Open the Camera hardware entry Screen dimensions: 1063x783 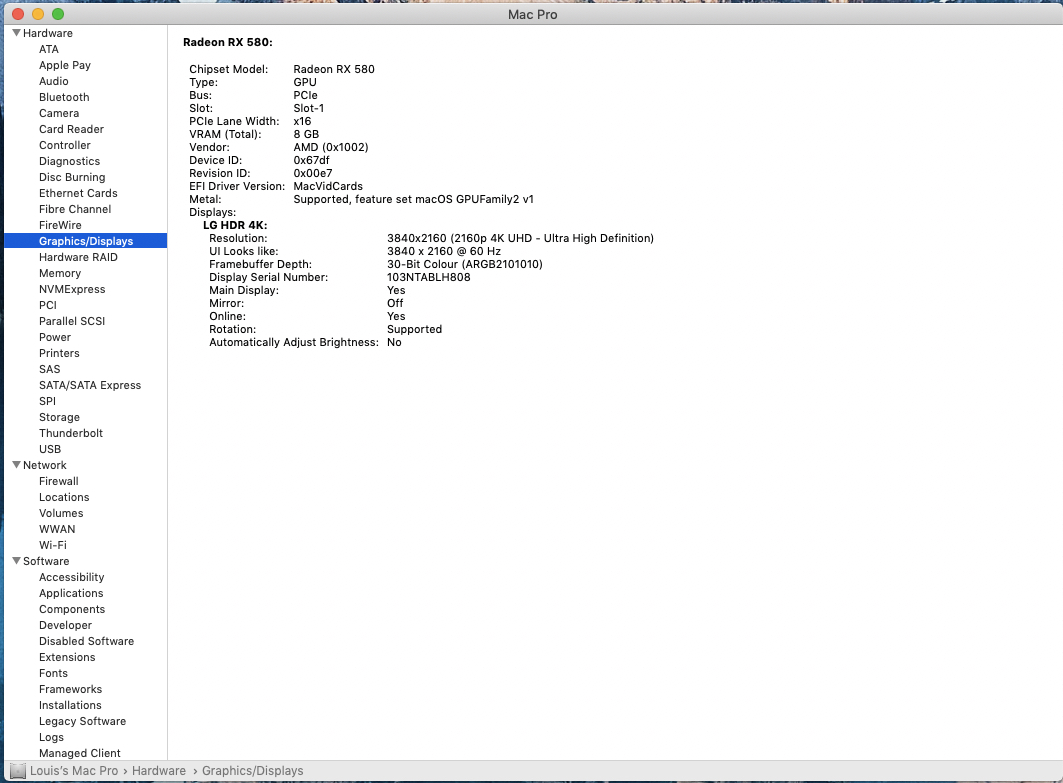(59, 113)
